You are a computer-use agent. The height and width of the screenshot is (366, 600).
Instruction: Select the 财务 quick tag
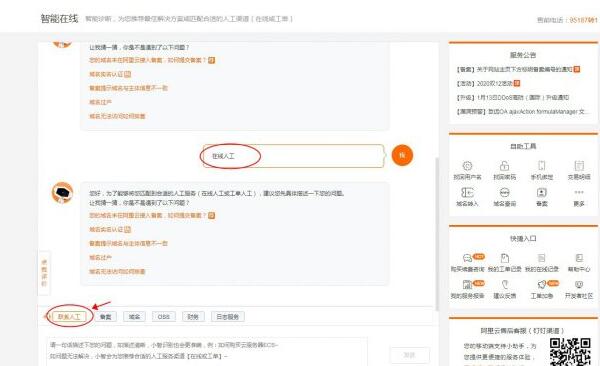[193, 317]
